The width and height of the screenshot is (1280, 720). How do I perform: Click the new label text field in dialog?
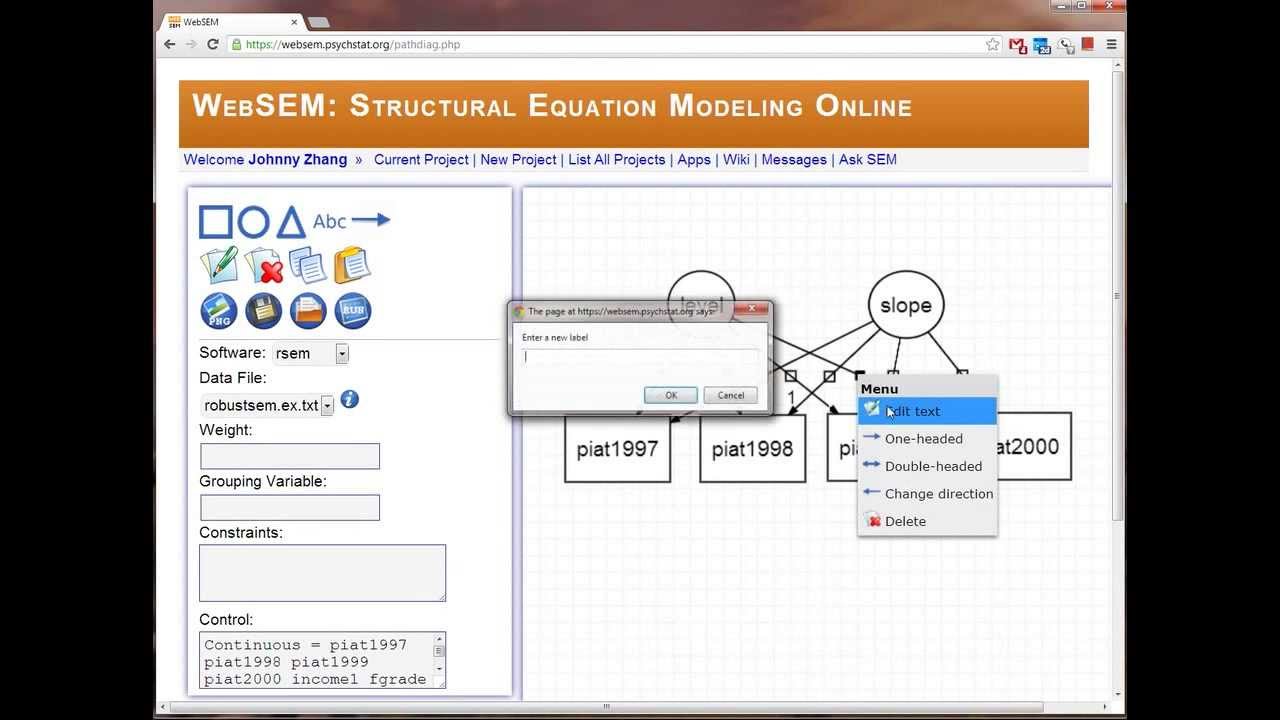pos(640,356)
